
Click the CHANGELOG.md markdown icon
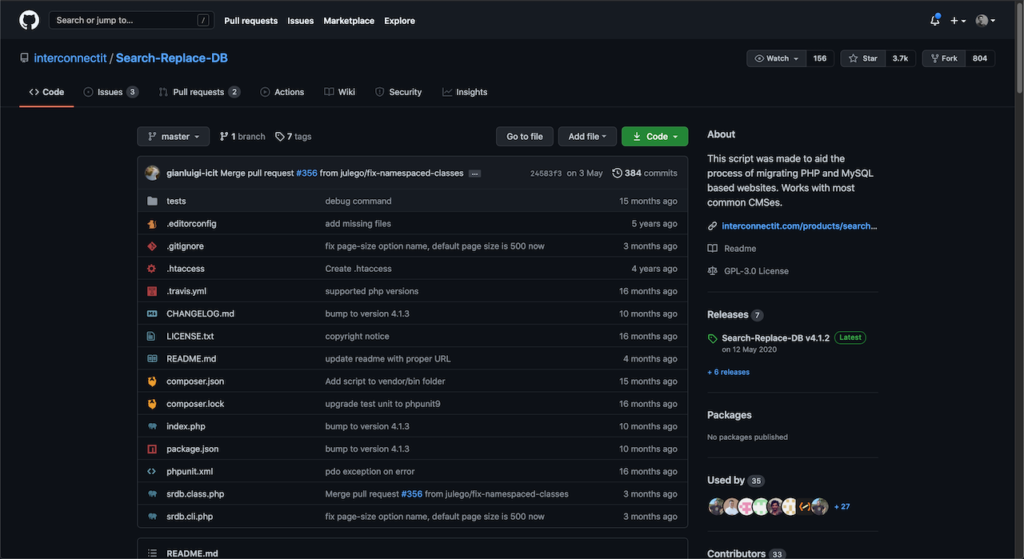pyautogui.click(x=152, y=313)
